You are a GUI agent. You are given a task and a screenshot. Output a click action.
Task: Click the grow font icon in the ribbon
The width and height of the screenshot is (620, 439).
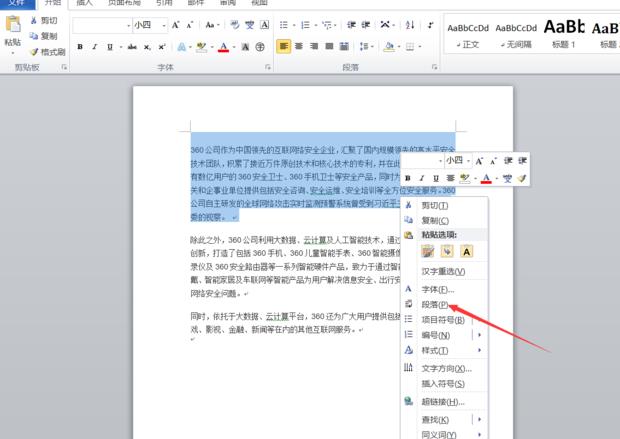pos(176,24)
